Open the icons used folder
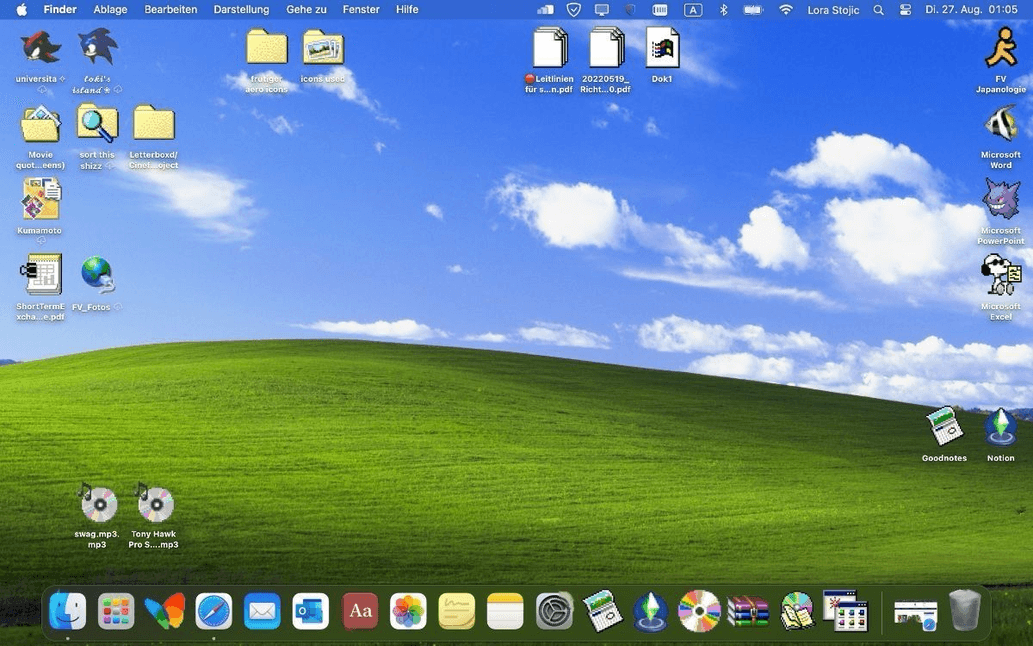1033x646 pixels. 323,47
